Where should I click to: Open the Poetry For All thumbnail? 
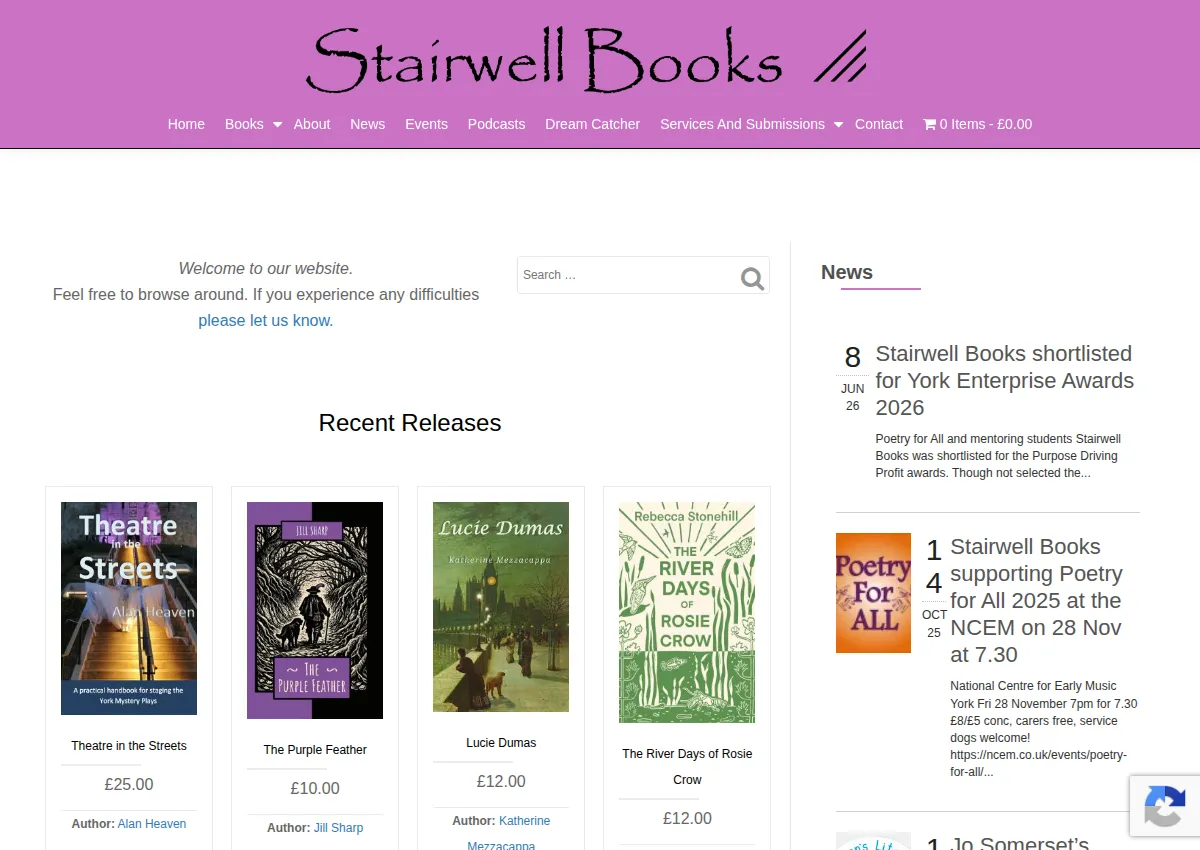pyautogui.click(x=873, y=593)
